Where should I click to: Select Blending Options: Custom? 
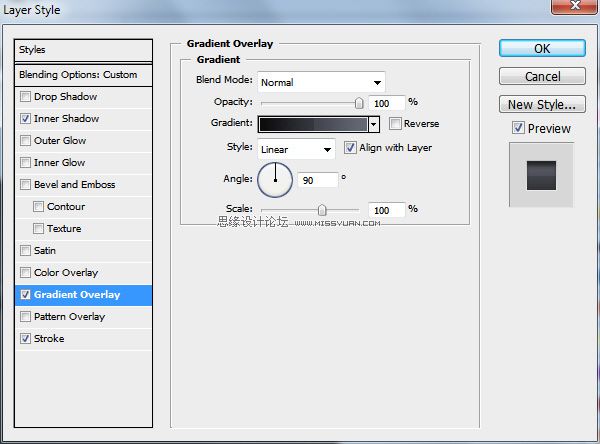[83, 75]
